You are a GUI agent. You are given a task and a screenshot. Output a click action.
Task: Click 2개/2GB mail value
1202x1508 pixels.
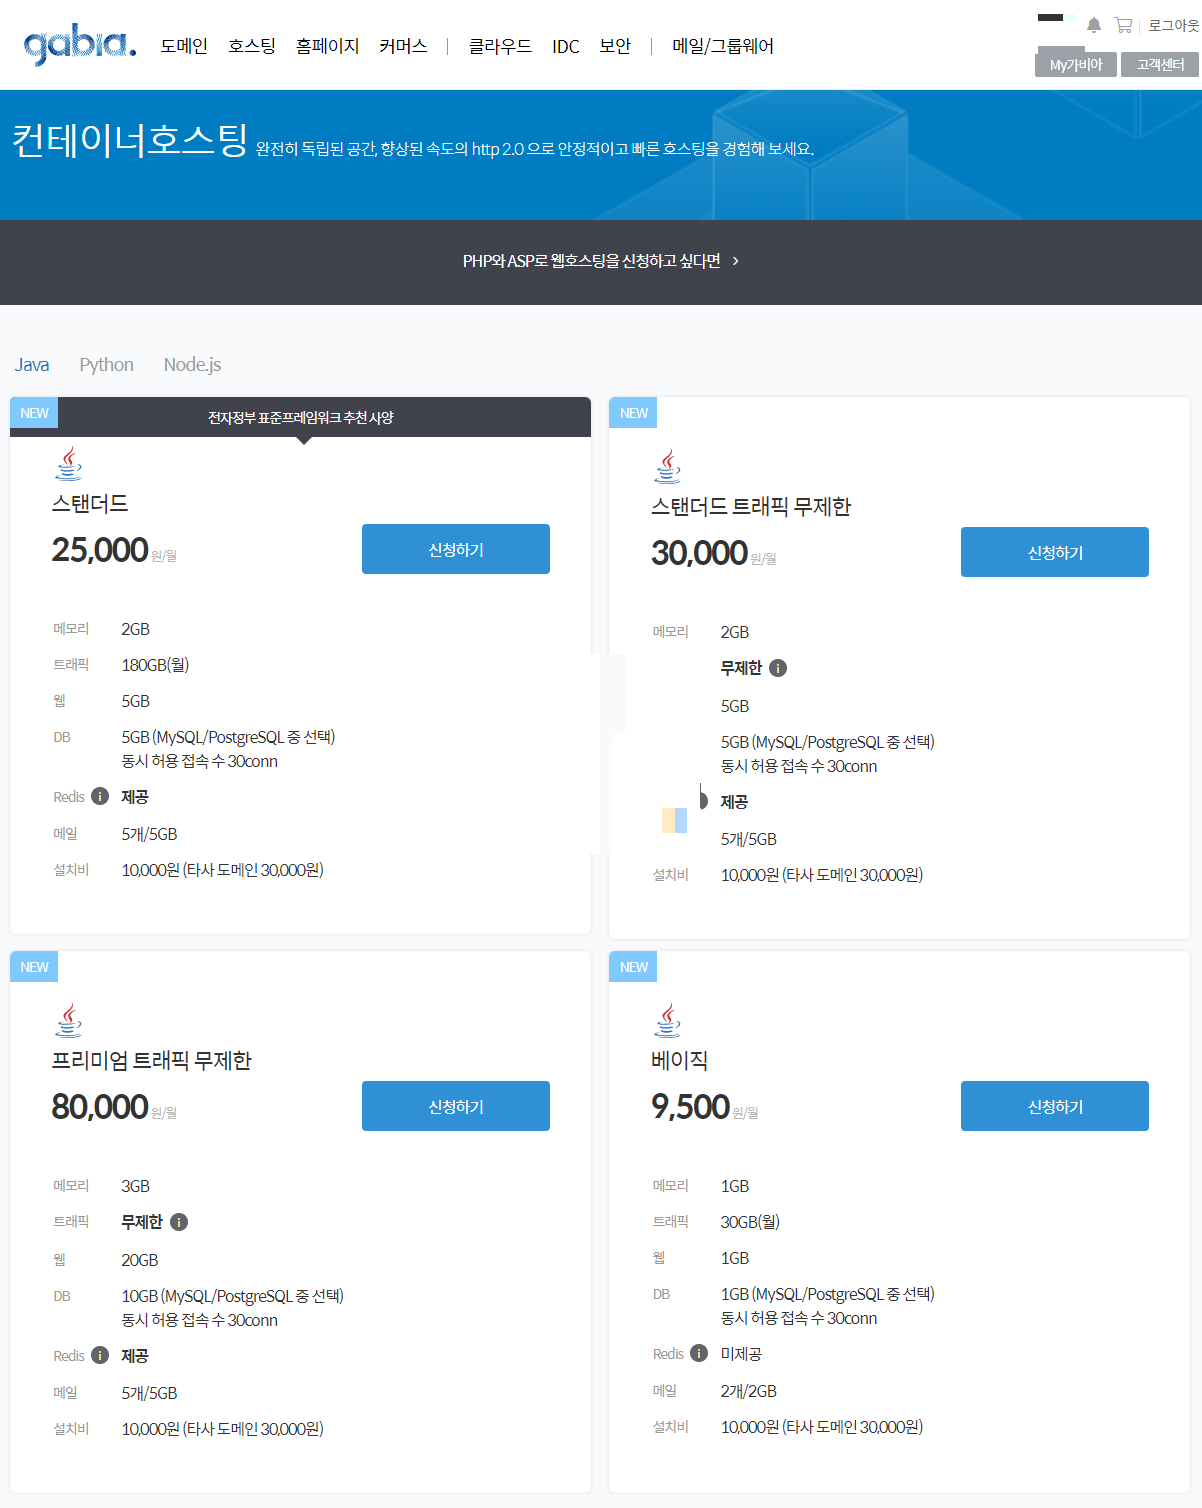(x=748, y=1391)
